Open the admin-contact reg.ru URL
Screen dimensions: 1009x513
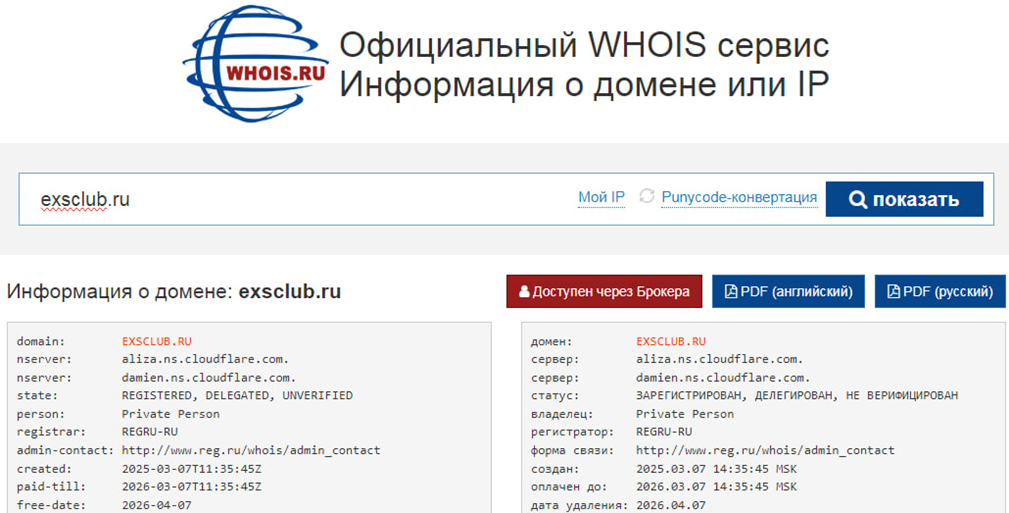[x=251, y=450]
